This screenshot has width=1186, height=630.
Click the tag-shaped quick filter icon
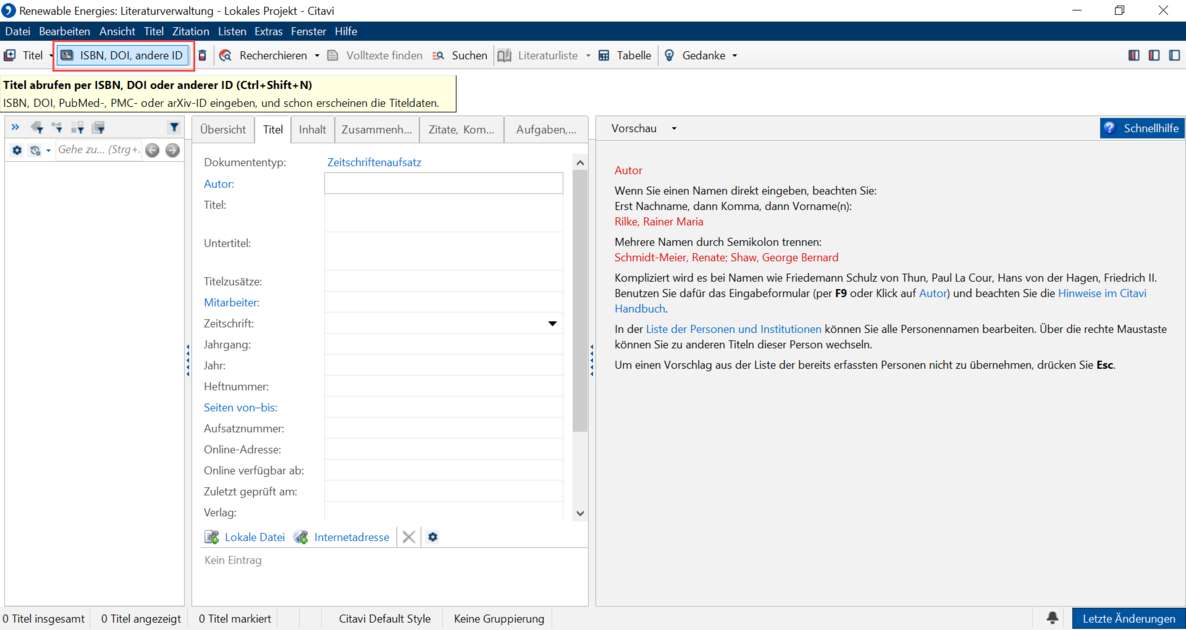(x=37, y=128)
